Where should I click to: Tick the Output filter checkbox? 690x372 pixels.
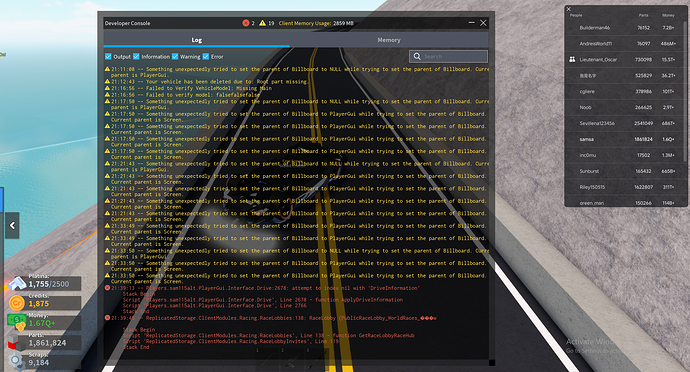click(108, 56)
